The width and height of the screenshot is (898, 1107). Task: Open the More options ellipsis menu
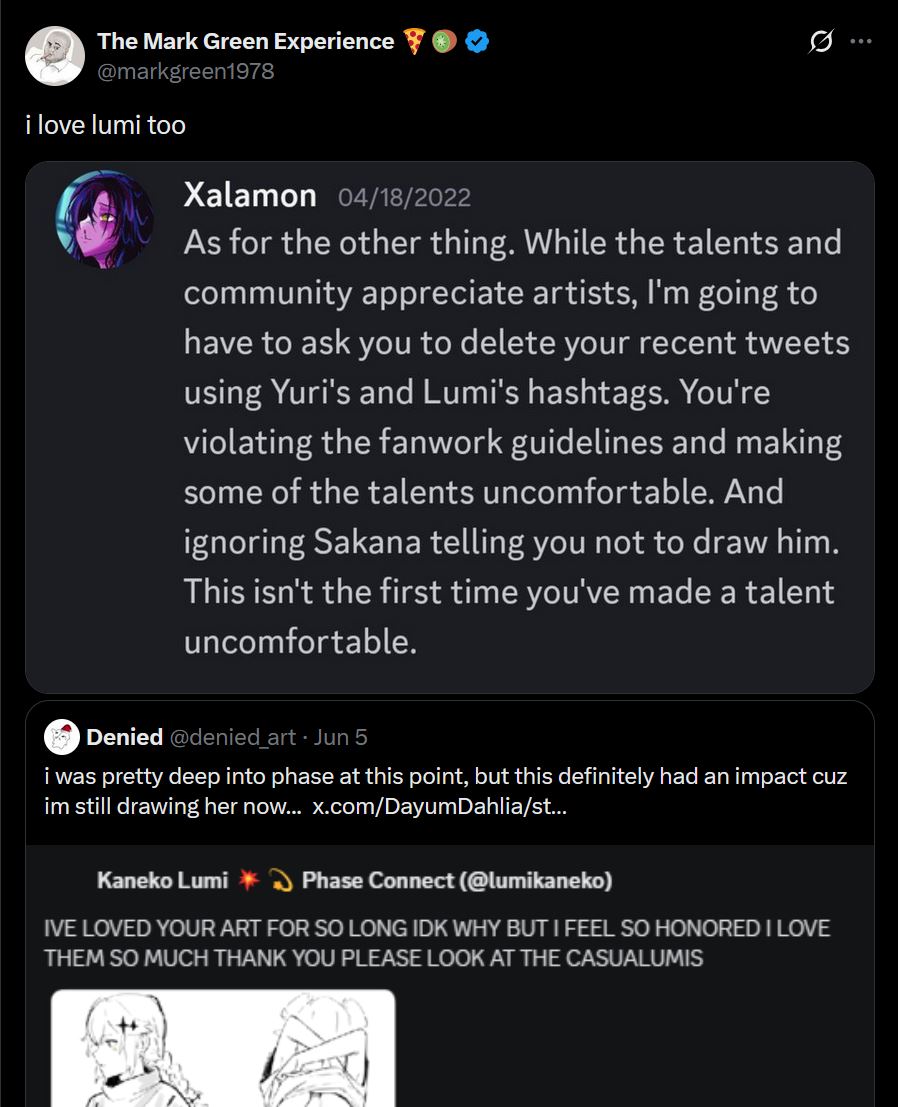click(860, 42)
